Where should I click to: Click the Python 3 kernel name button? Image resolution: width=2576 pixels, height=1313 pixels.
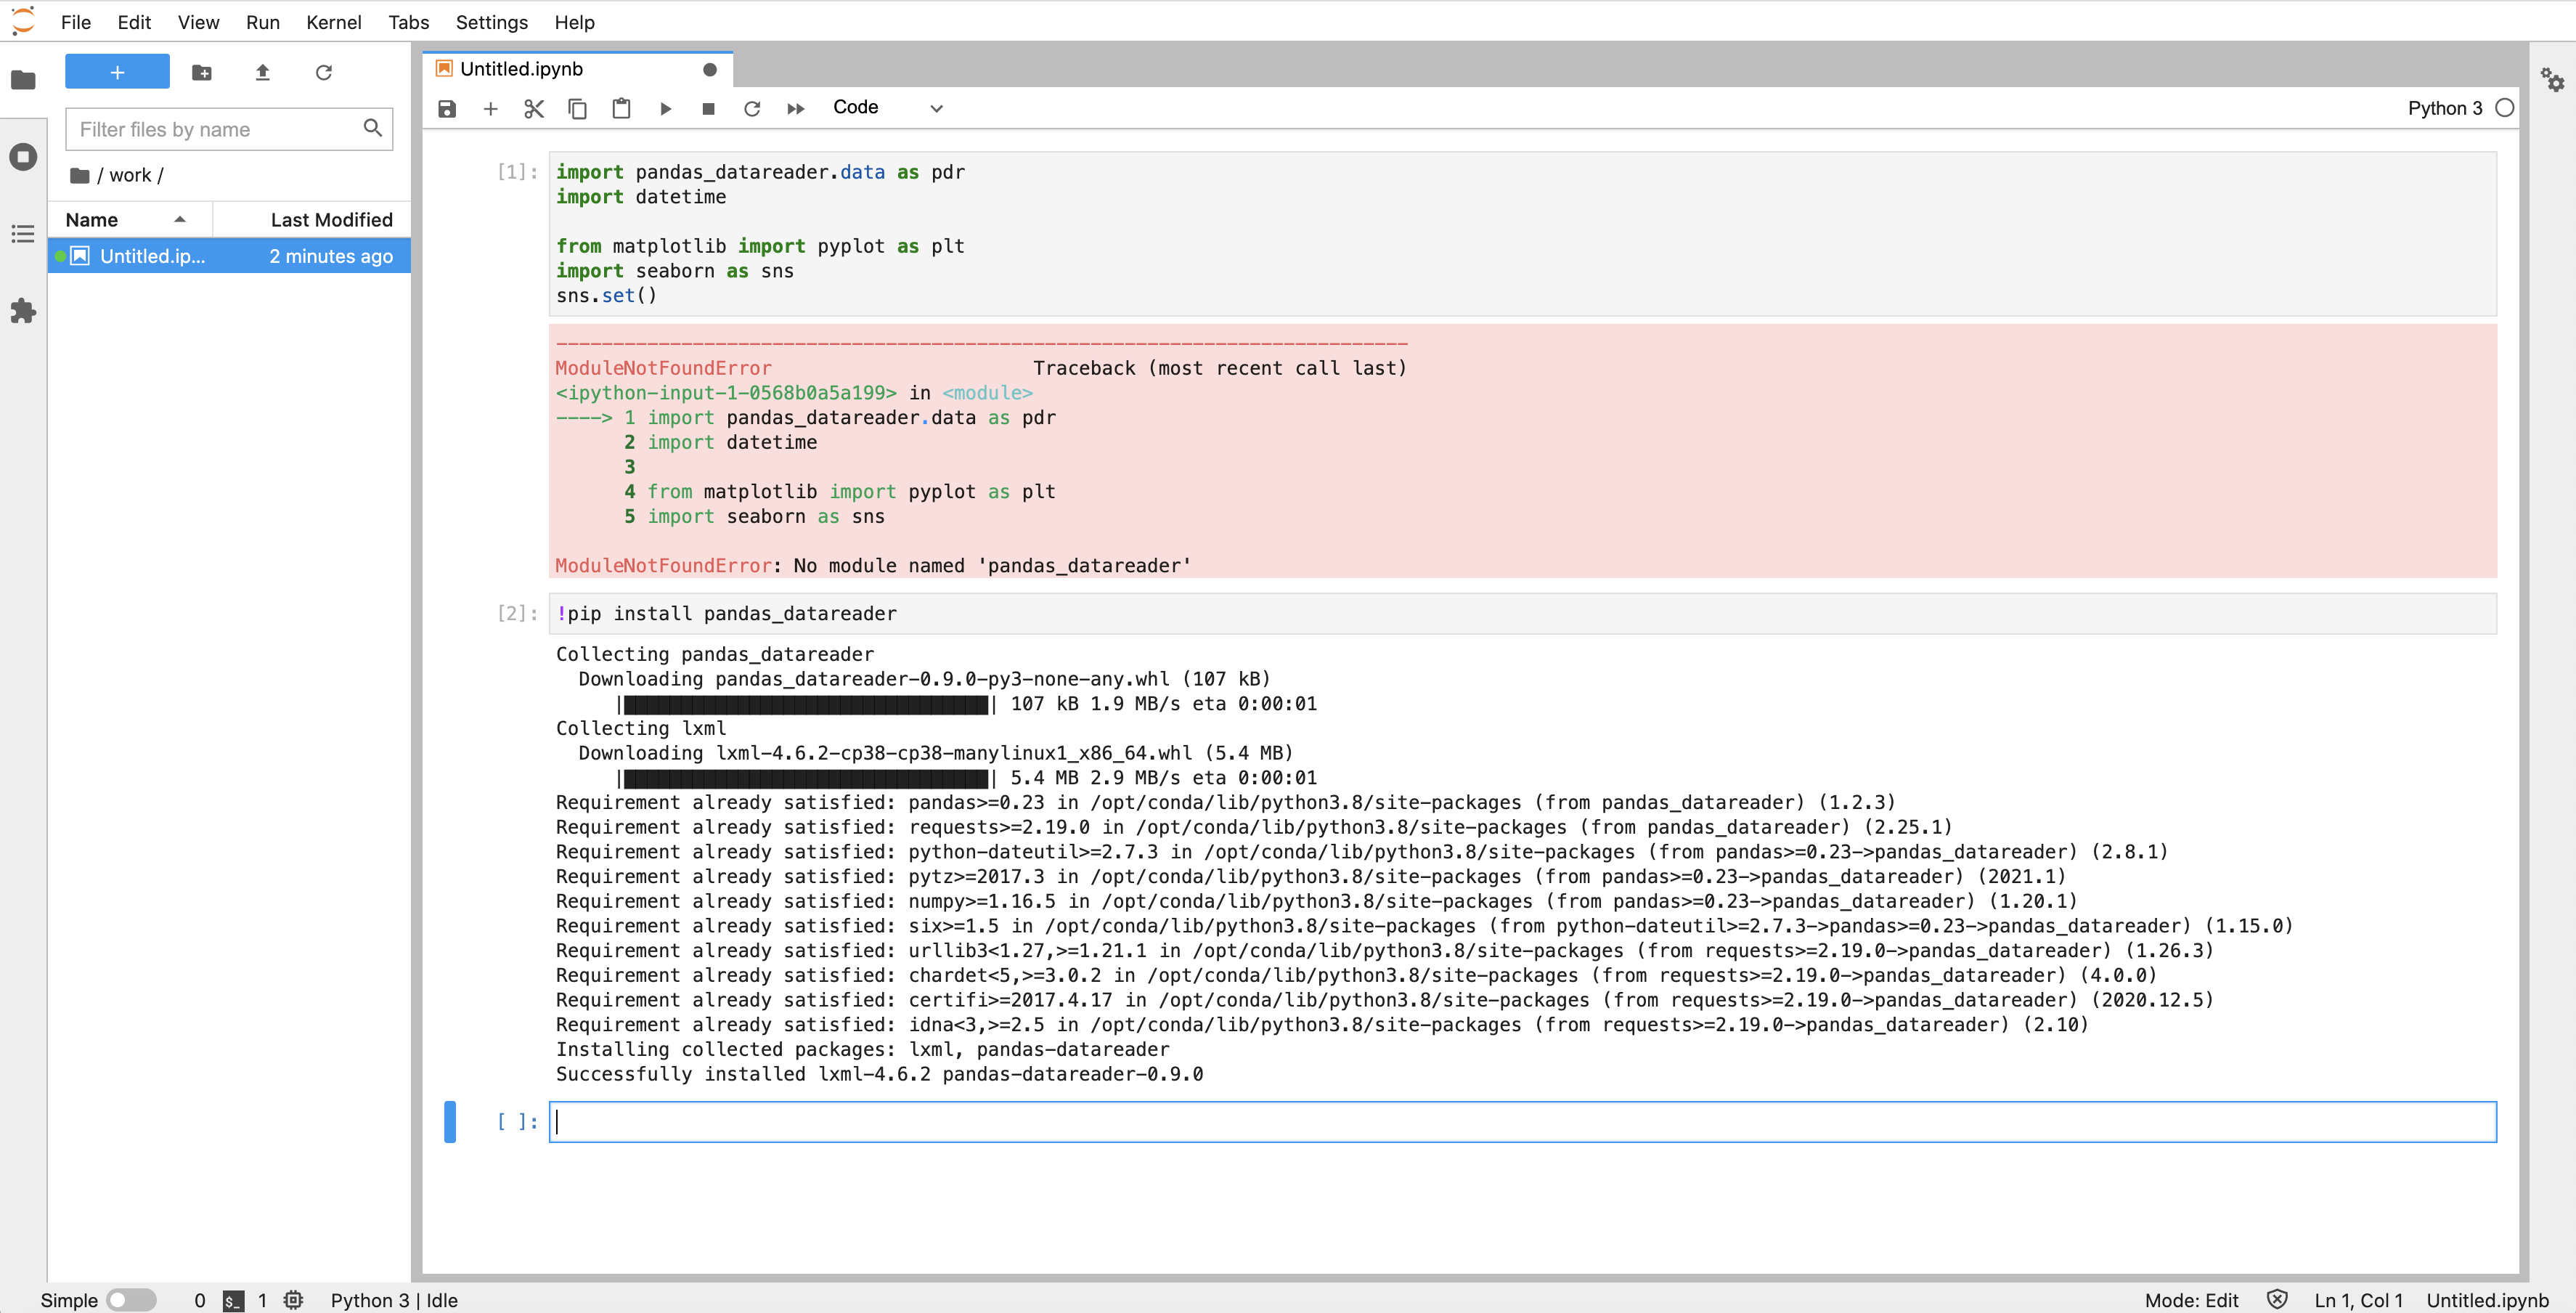click(2444, 108)
